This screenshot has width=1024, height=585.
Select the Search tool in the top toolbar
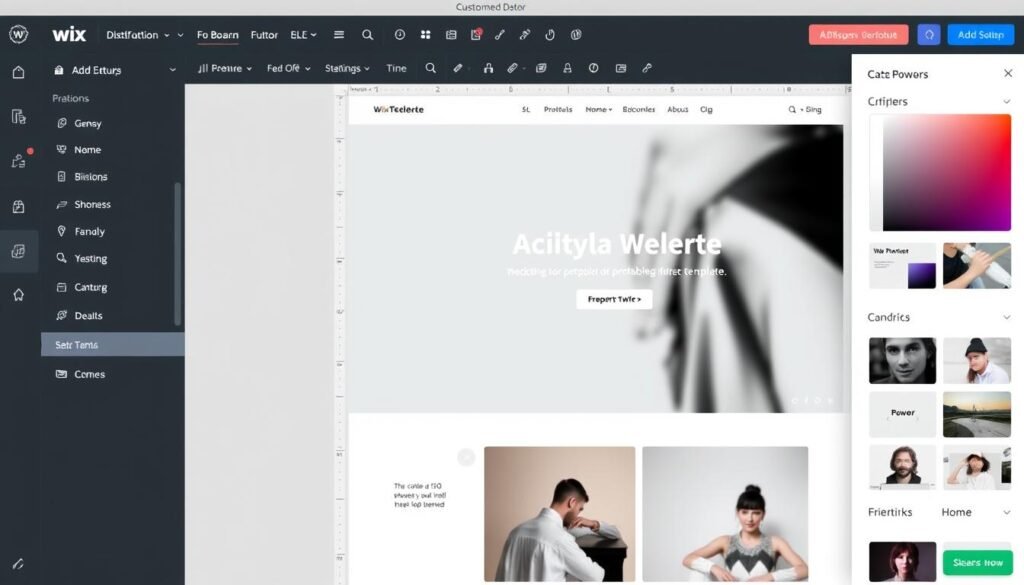coord(368,34)
